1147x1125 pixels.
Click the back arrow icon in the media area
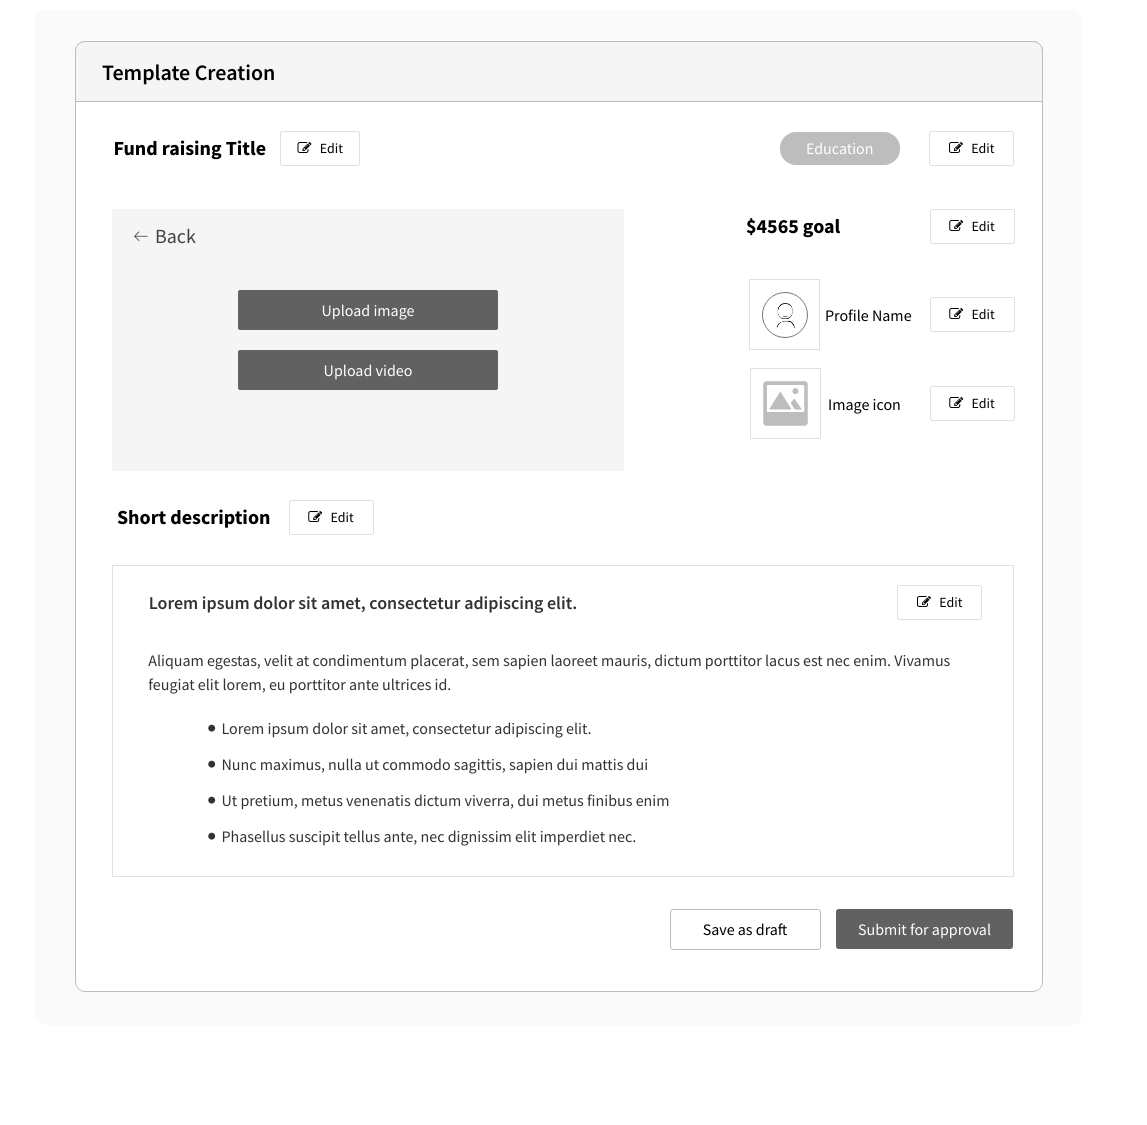pos(140,236)
